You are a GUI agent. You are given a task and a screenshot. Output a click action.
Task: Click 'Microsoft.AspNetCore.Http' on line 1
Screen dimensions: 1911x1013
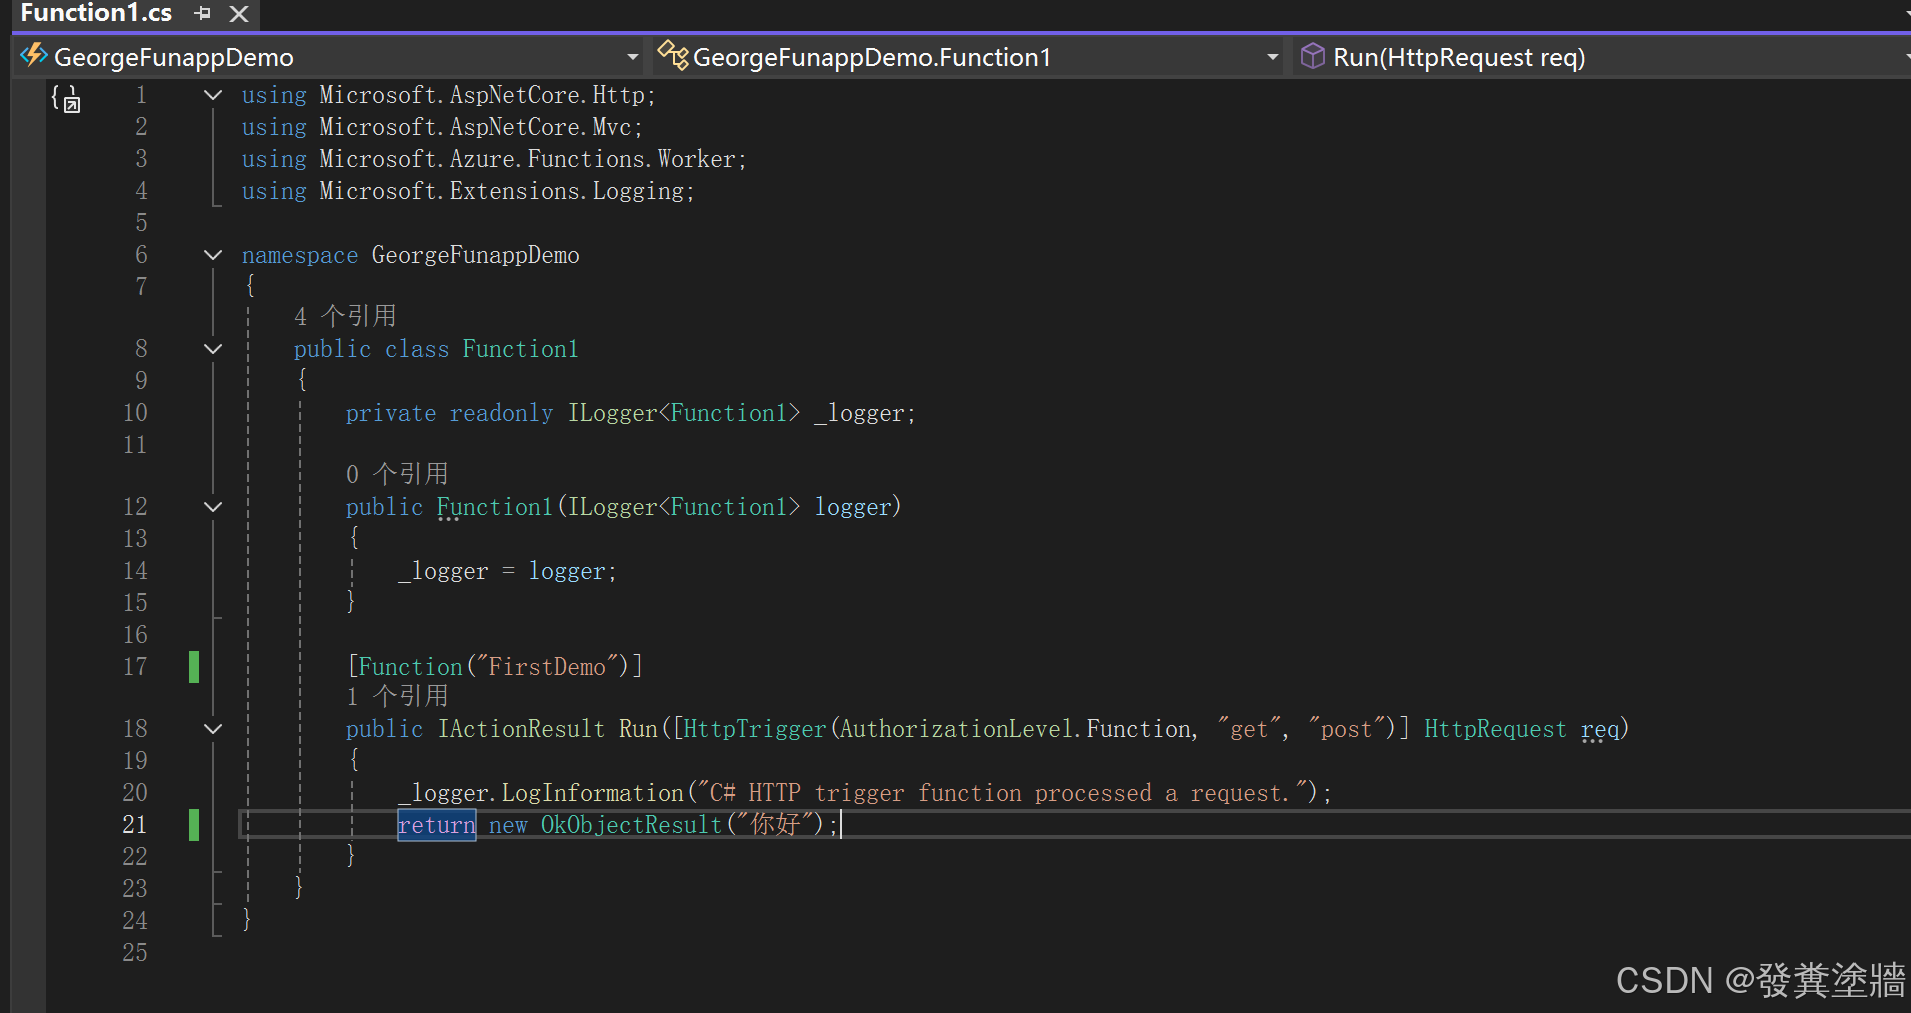(482, 95)
